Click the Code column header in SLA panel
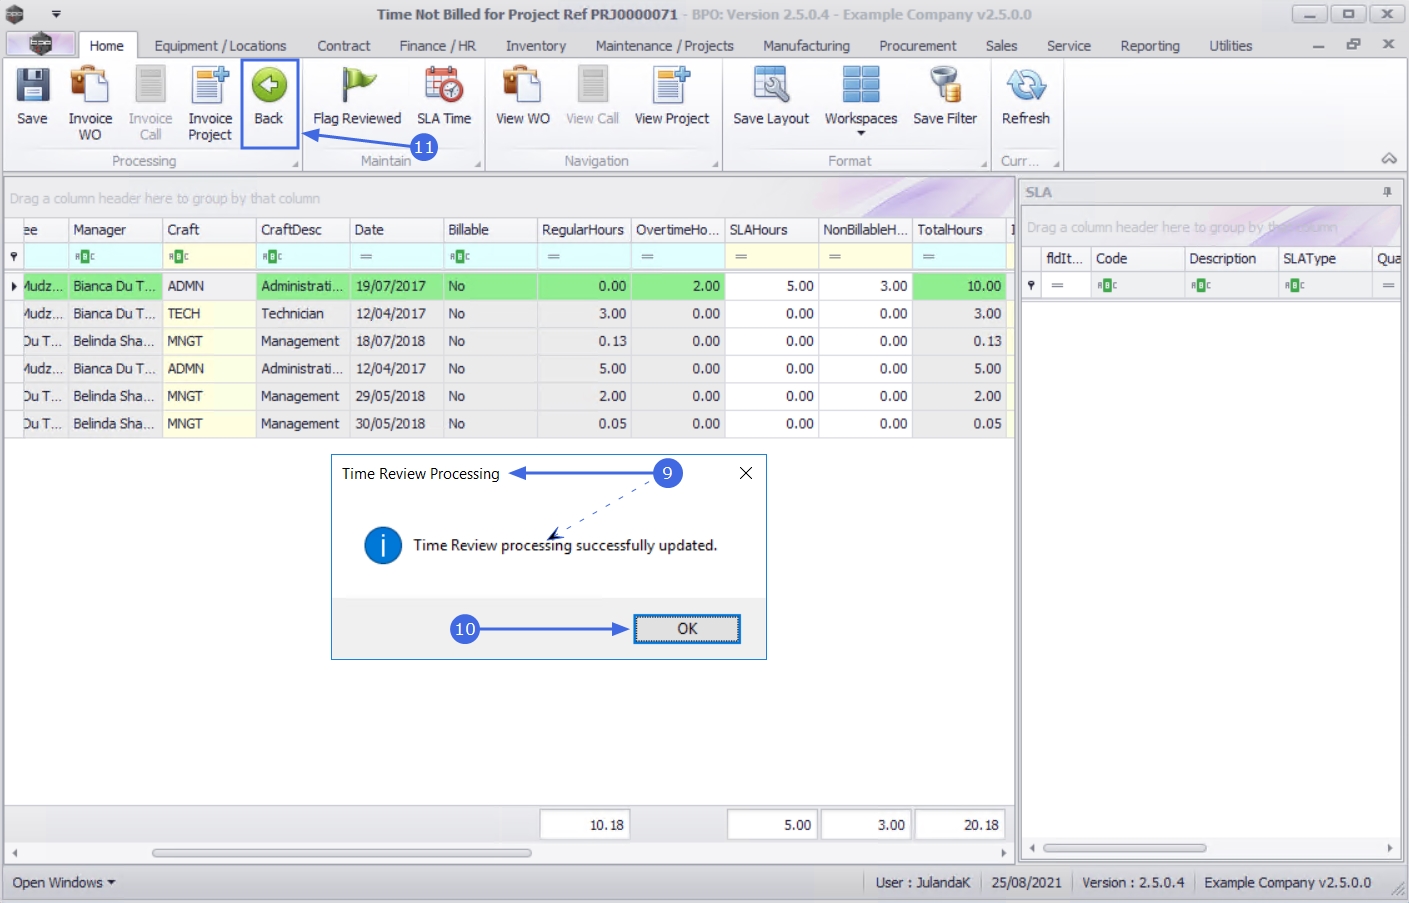The width and height of the screenshot is (1409, 903). click(1137, 259)
